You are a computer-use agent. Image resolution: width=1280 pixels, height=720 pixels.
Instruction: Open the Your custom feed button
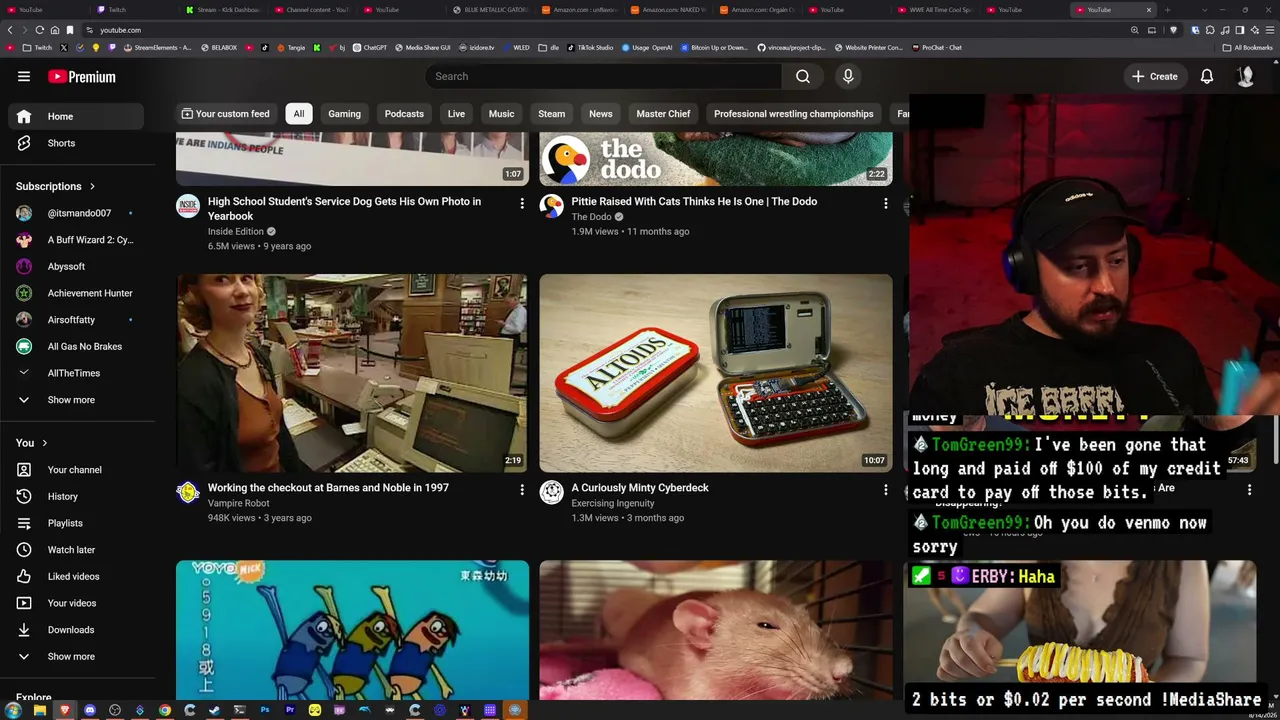point(225,114)
